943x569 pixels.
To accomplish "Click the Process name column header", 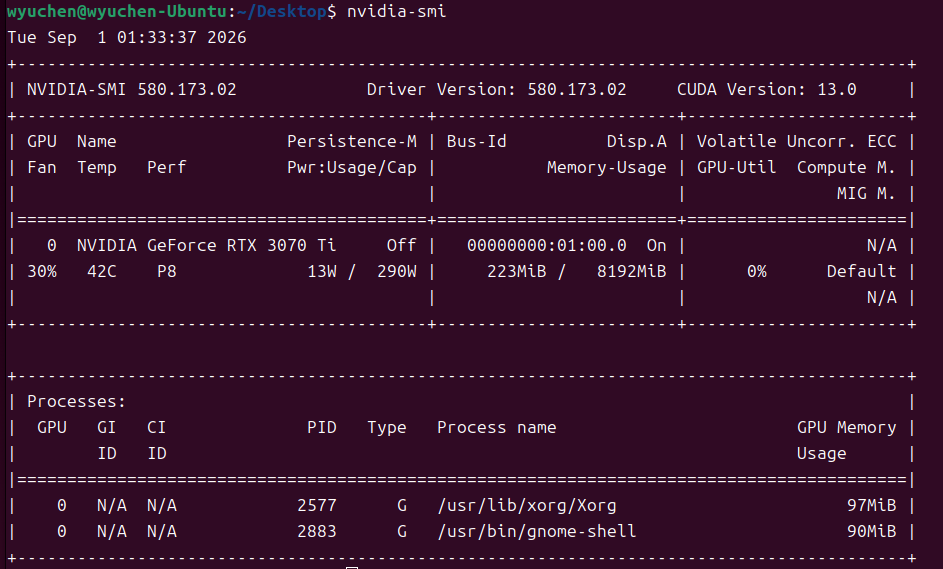I will click(496, 428).
